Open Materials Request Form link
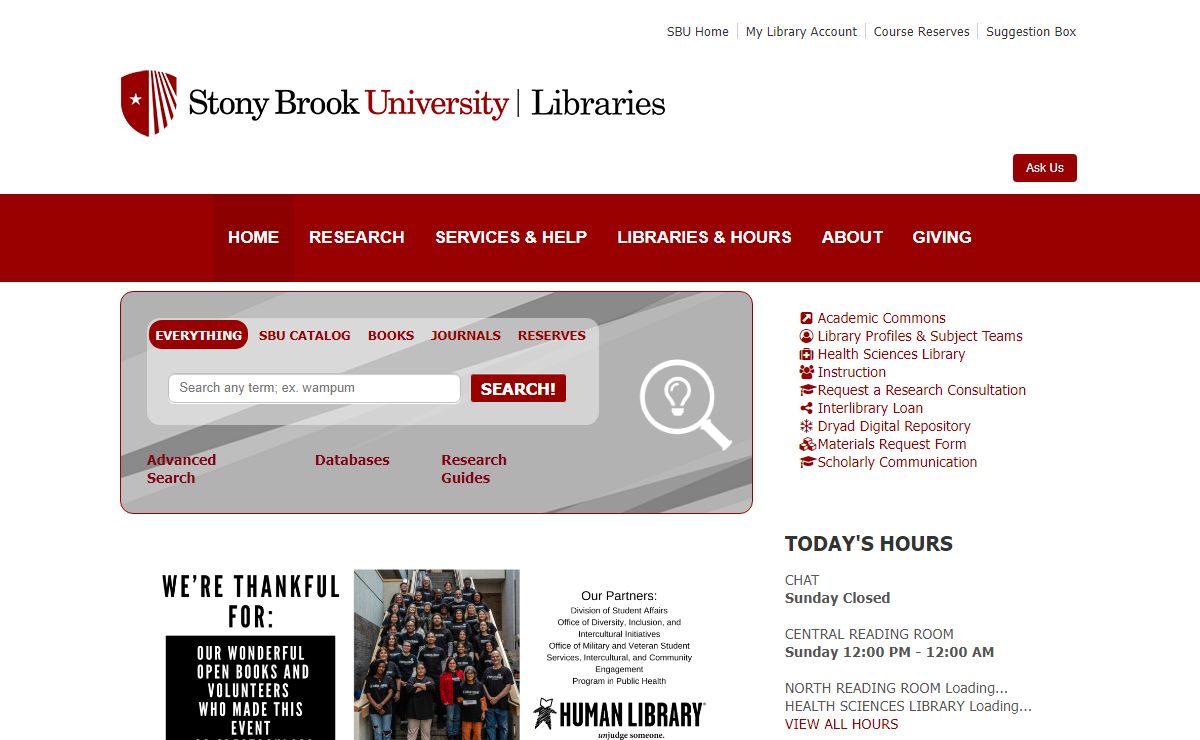The width and height of the screenshot is (1200, 740). [892, 444]
